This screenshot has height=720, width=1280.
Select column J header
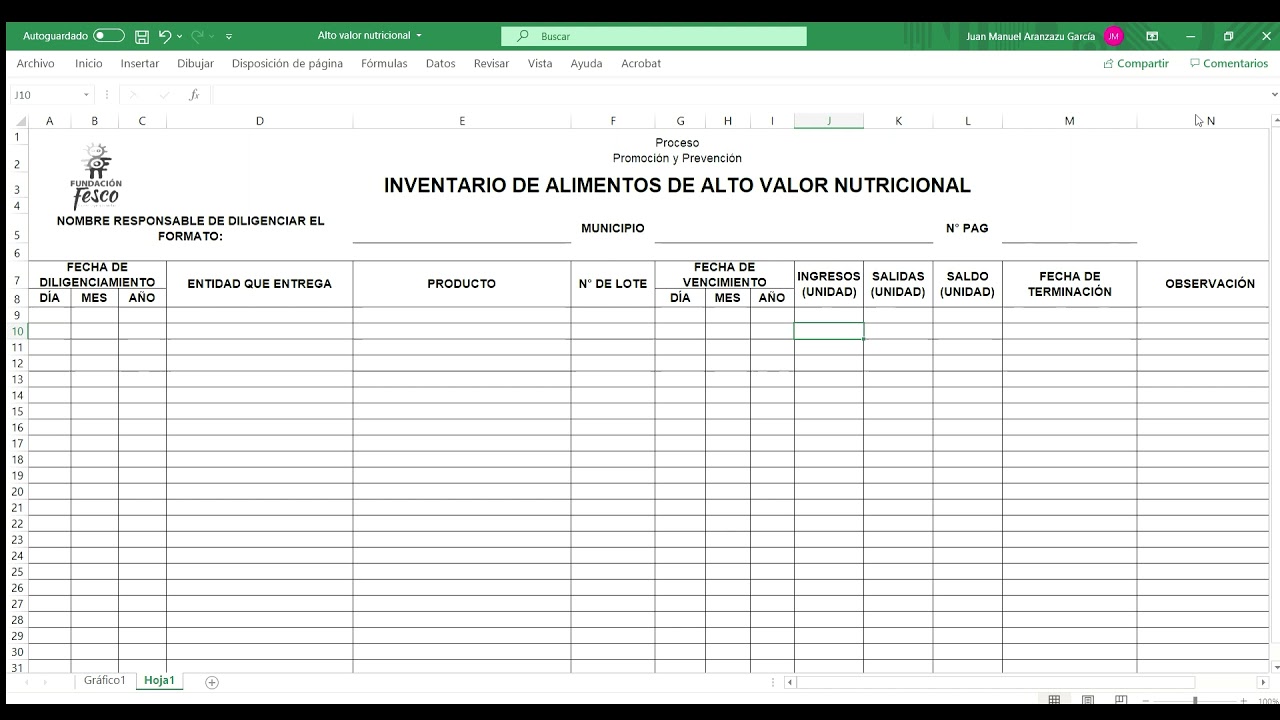click(x=829, y=121)
